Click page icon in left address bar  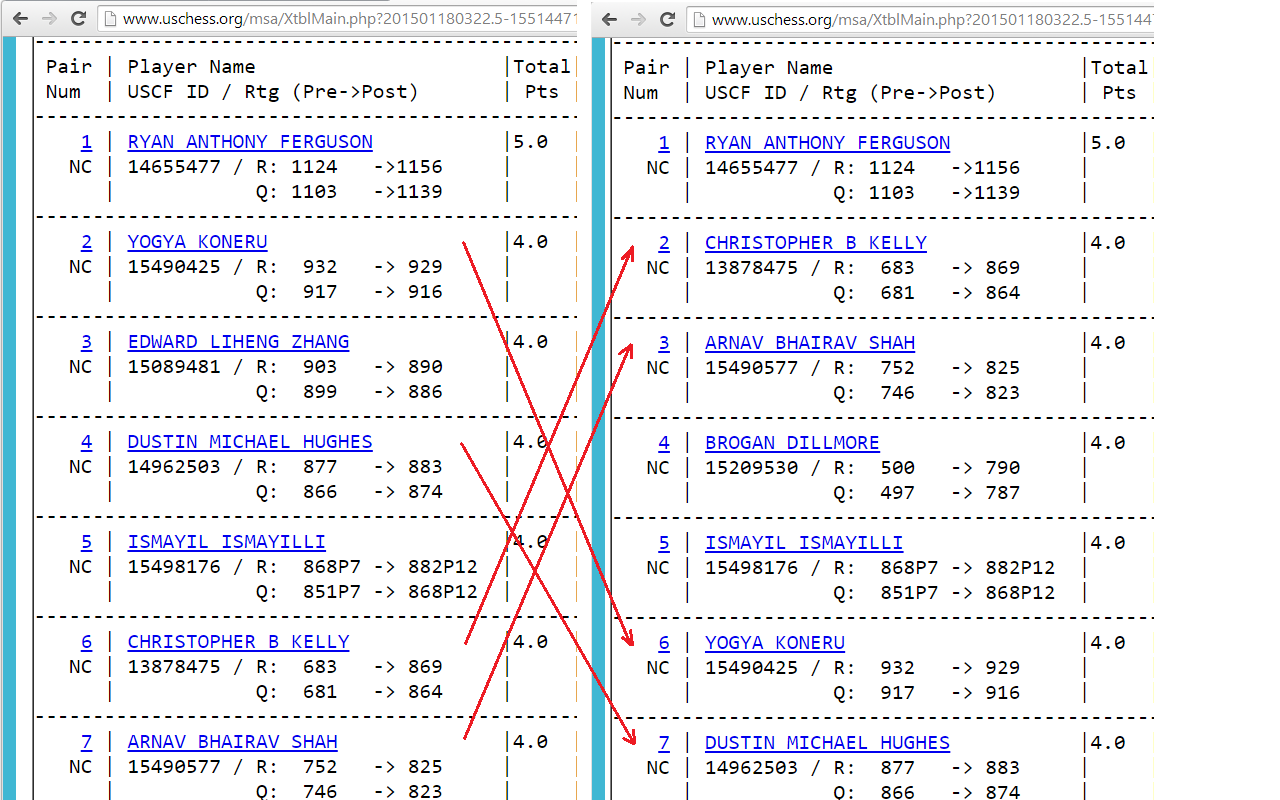[112, 18]
